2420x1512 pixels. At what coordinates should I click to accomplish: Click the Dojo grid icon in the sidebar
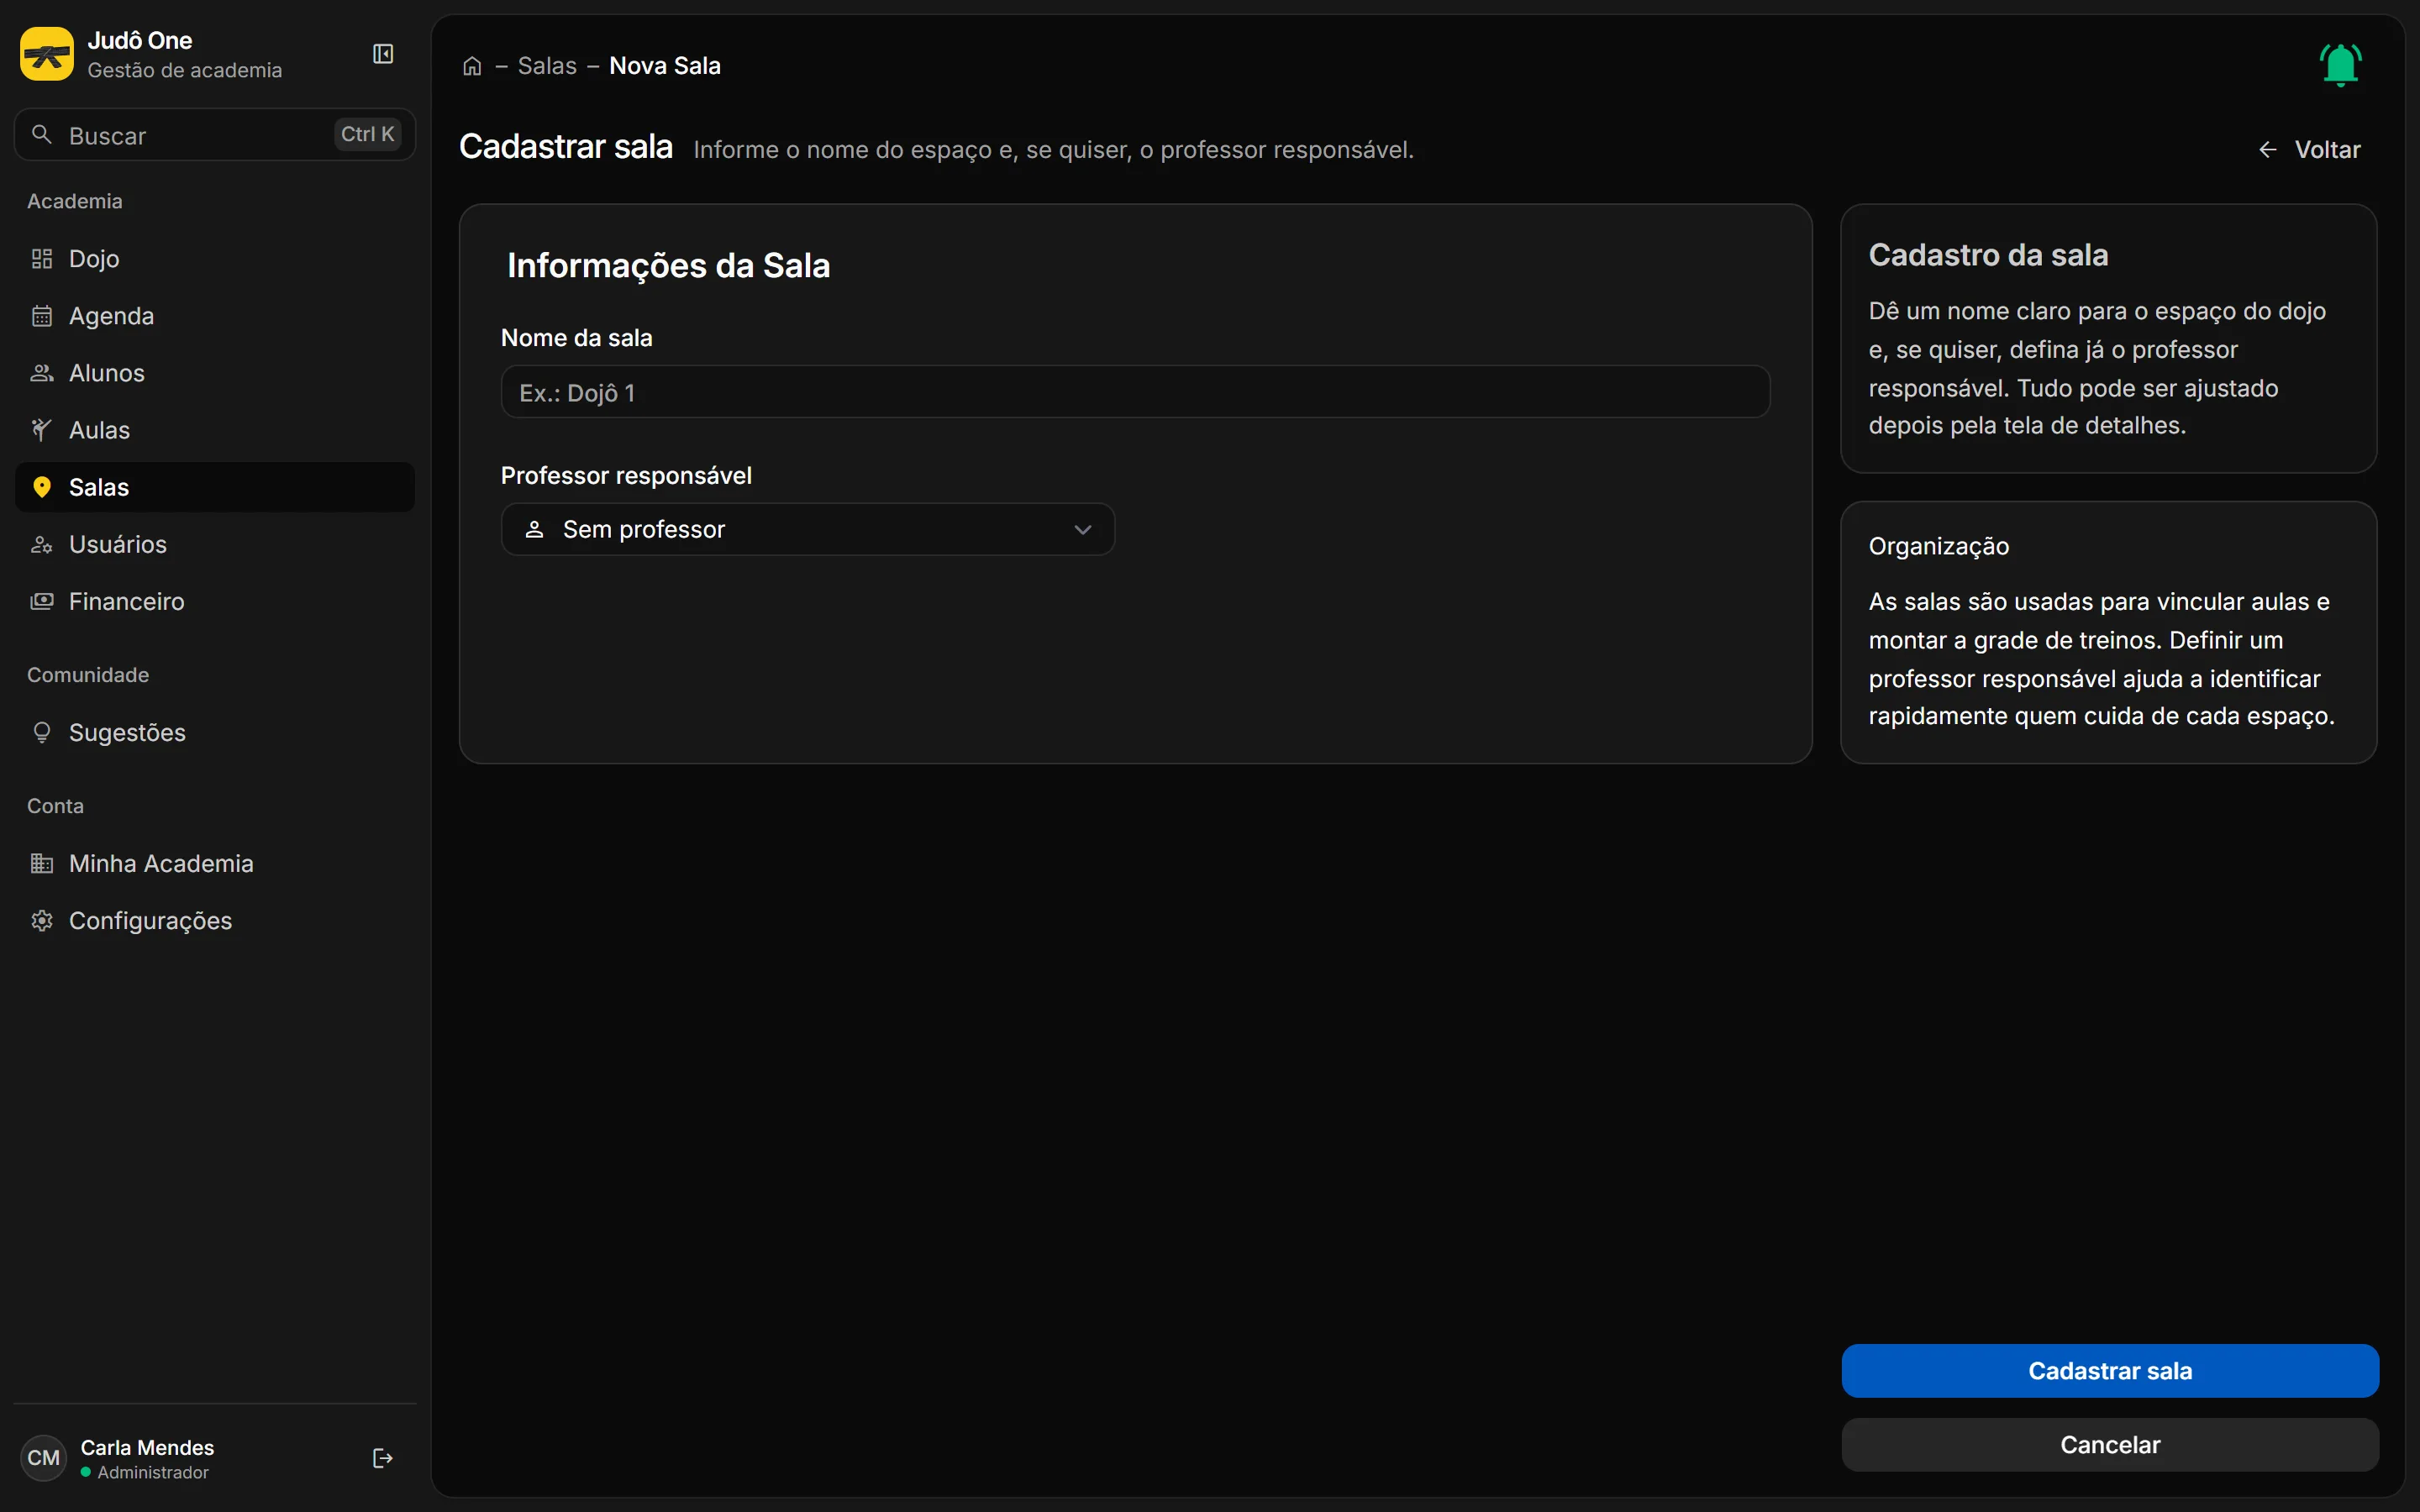(x=42, y=259)
